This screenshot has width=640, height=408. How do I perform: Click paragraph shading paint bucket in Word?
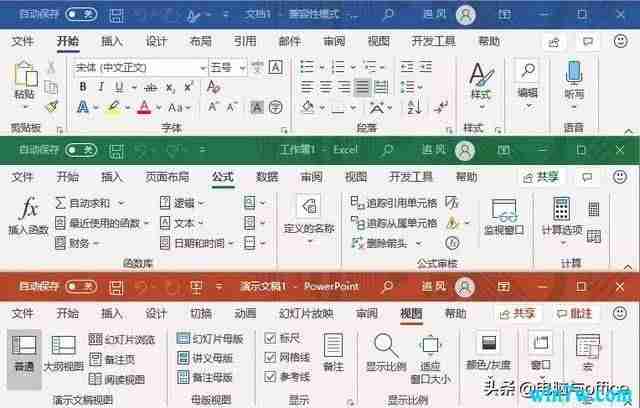point(308,107)
